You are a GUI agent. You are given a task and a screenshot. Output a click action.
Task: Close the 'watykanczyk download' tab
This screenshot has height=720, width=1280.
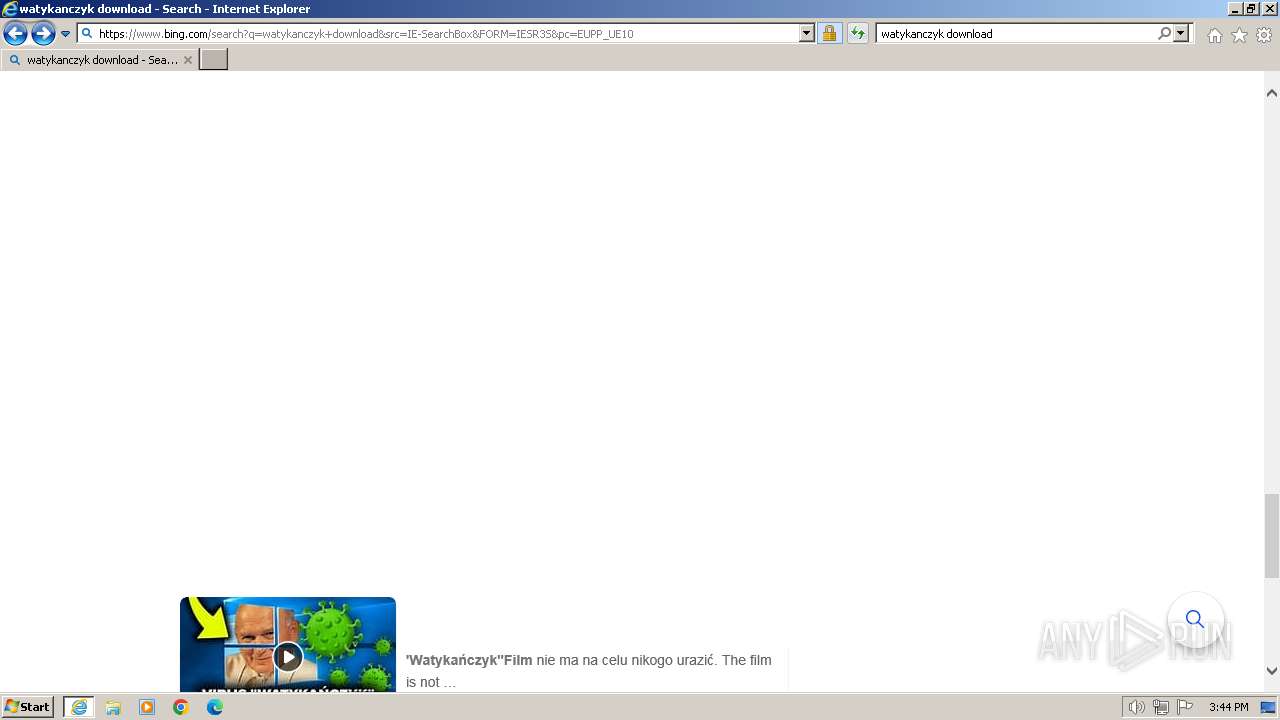(x=188, y=60)
